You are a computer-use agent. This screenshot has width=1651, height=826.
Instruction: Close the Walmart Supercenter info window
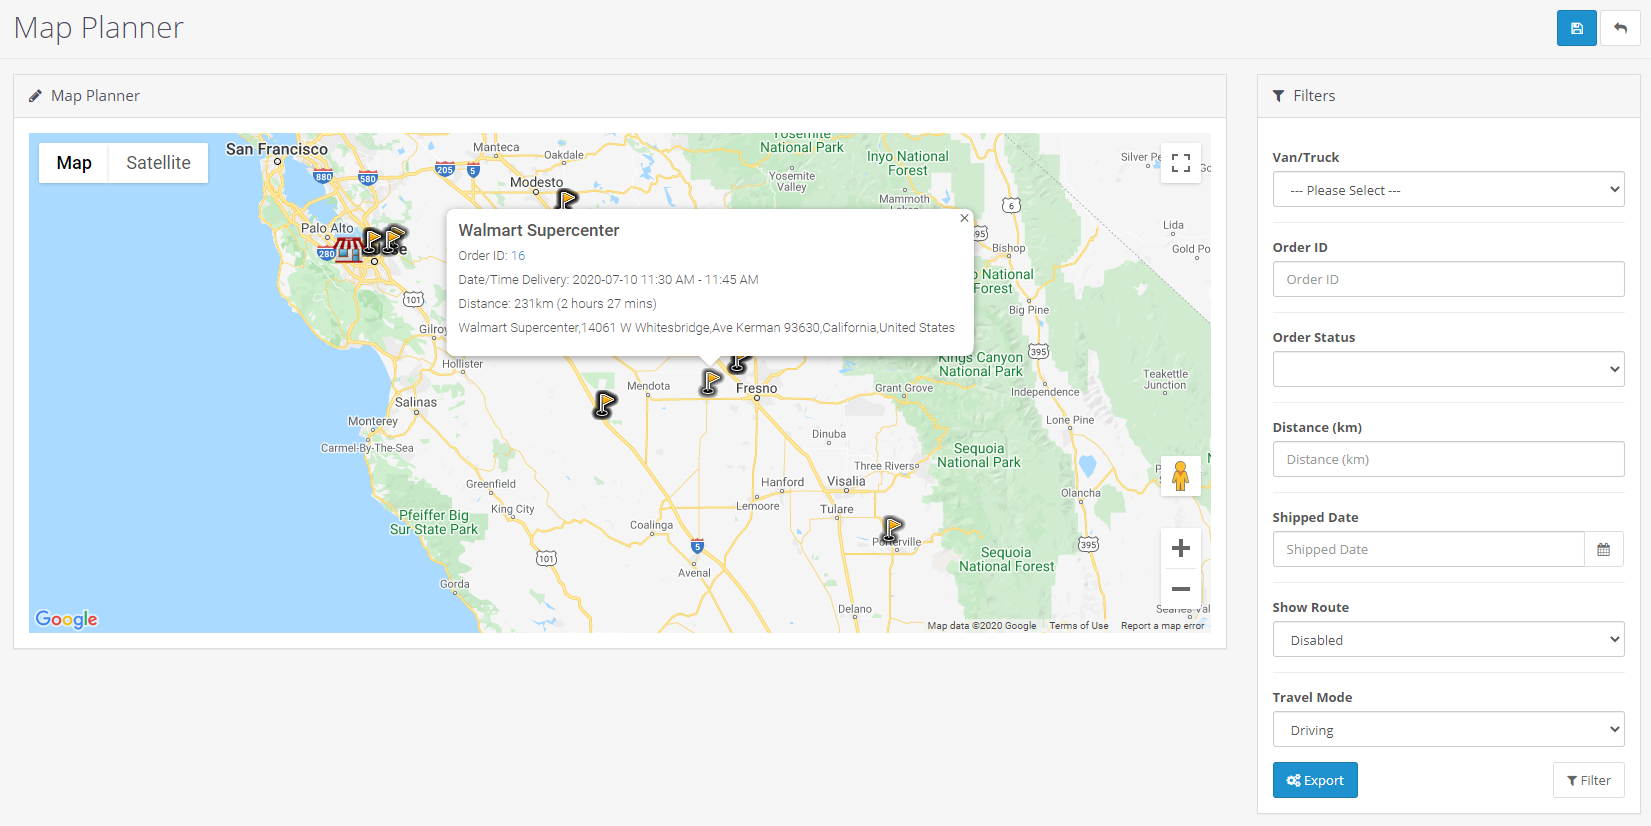(964, 218)
